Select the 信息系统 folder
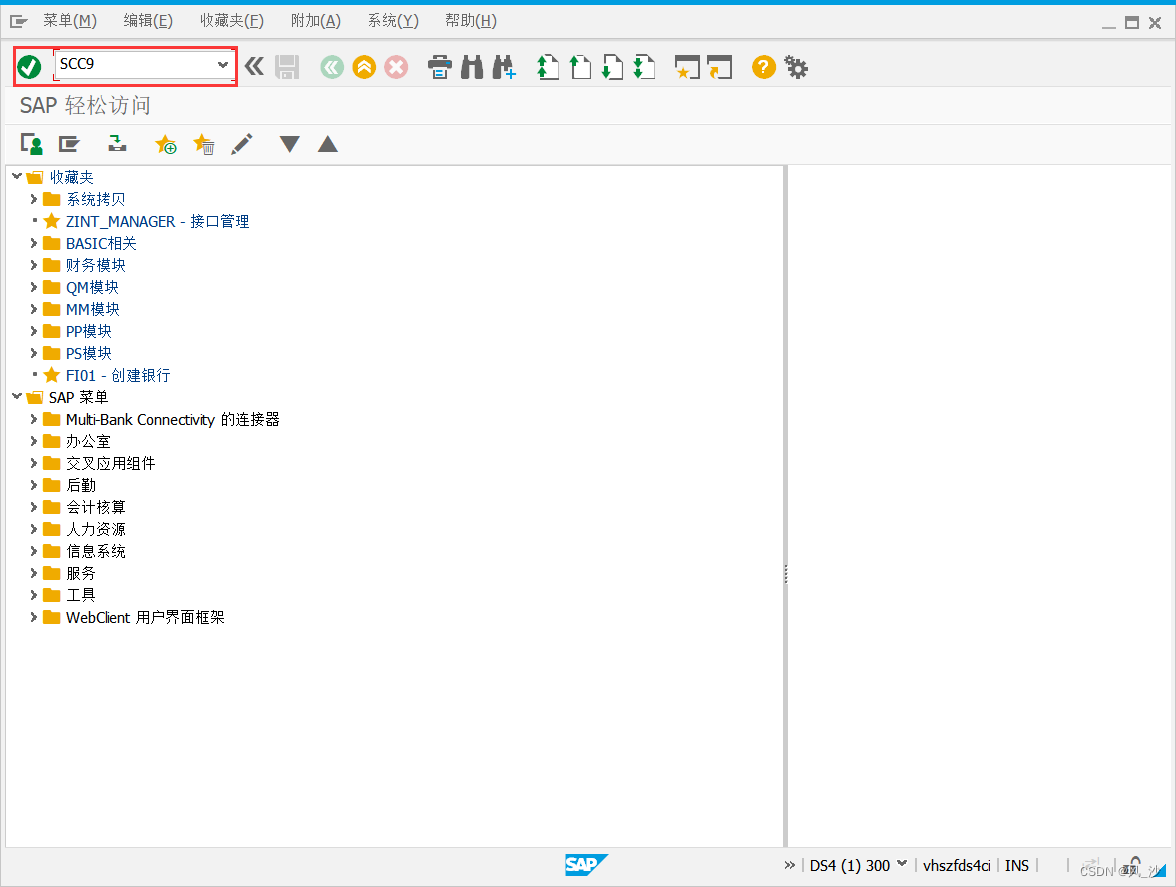This screenshot has height=887, width=1176. (x=95, y=551)
